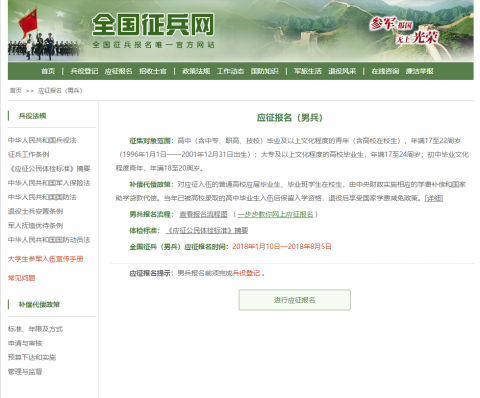The height and width of the screenshot is (398, 480).
Task: Open the 征兵工作条例 sidebar link
Action: (x=29, y=154)
